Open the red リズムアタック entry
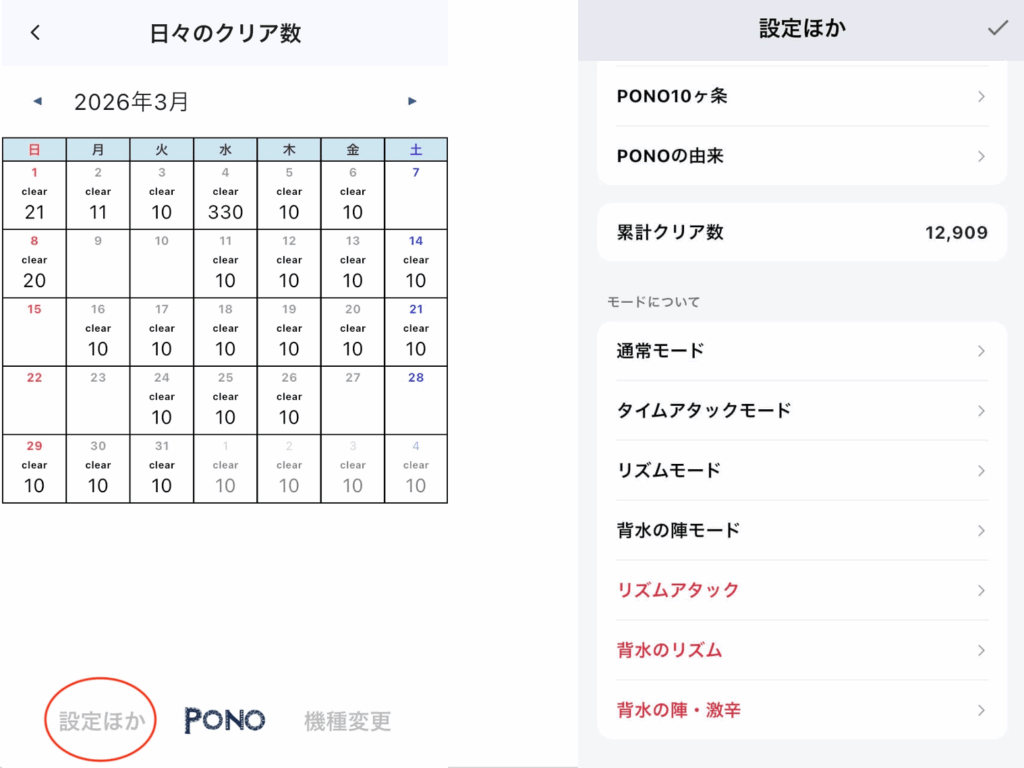The height and width of the screenshot is (768, 1024). 802,590
